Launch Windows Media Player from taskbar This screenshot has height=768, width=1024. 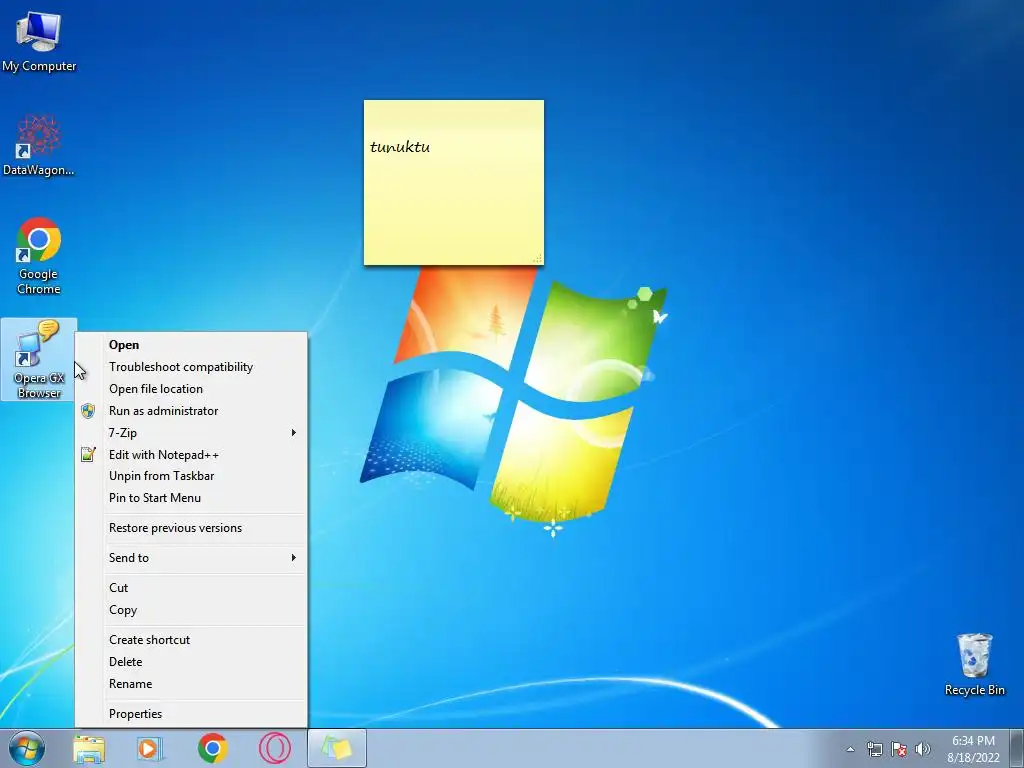(x=150, y=748)
